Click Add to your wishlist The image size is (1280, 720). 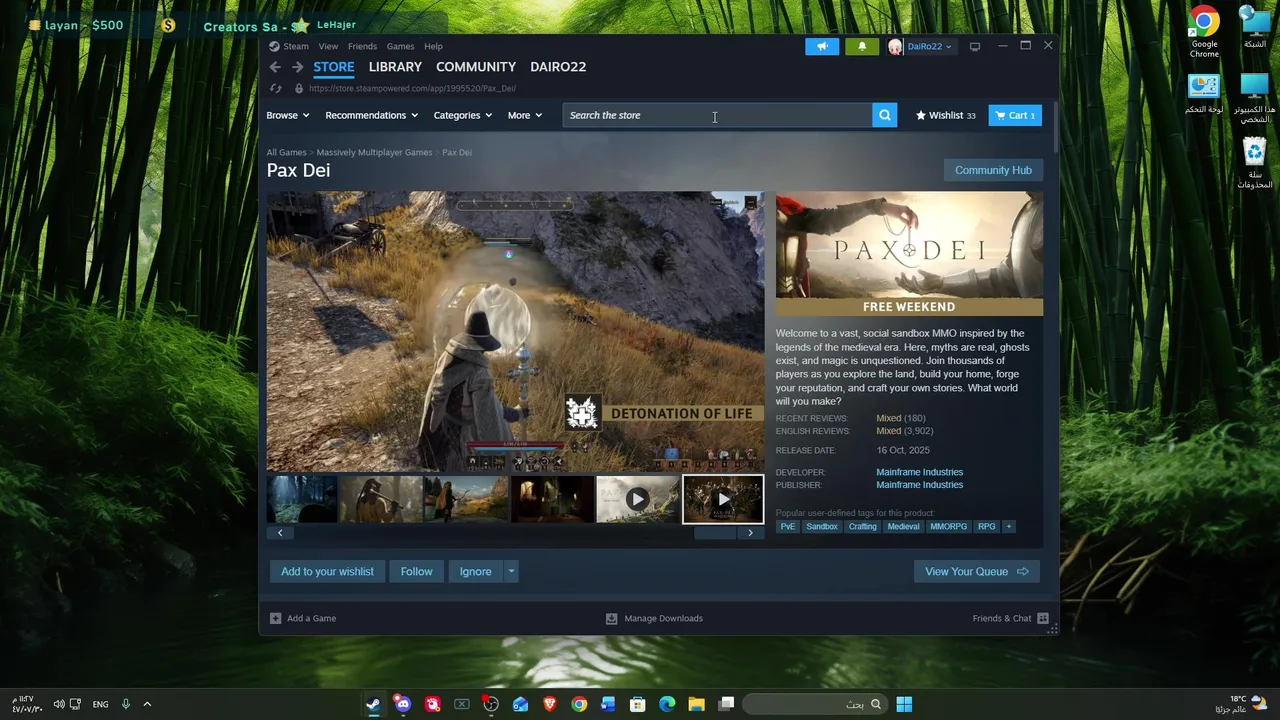[327, 571]
